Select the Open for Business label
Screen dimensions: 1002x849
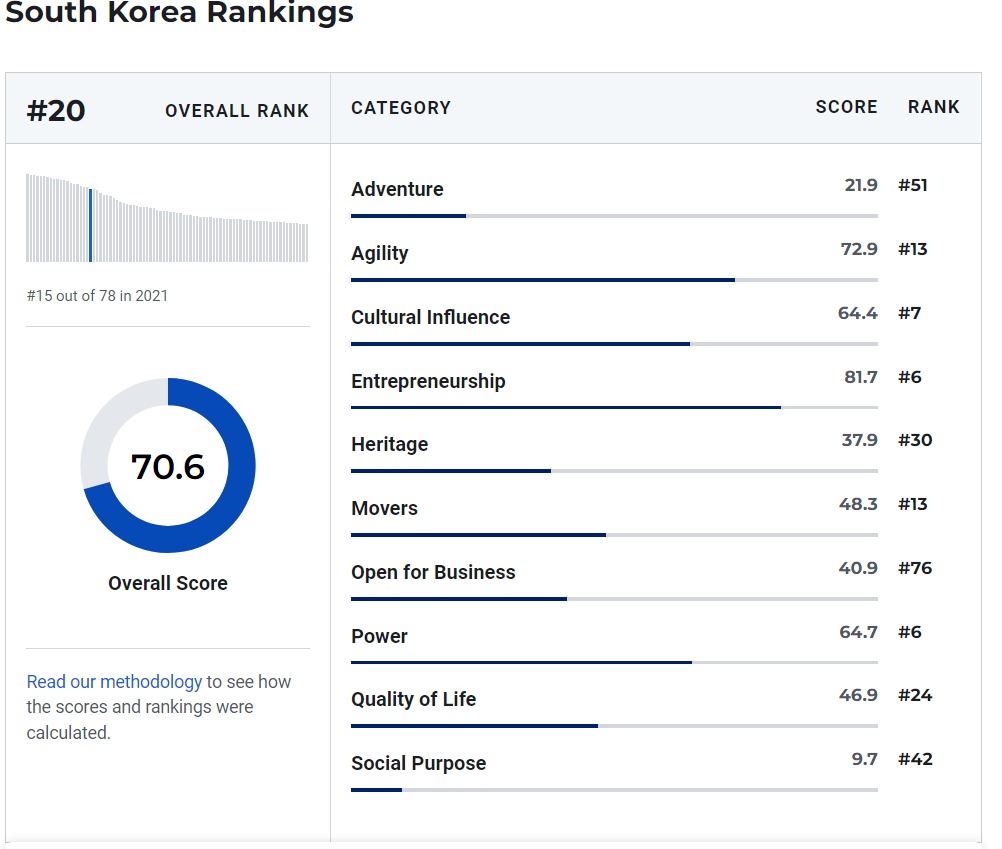pos(433,572)
